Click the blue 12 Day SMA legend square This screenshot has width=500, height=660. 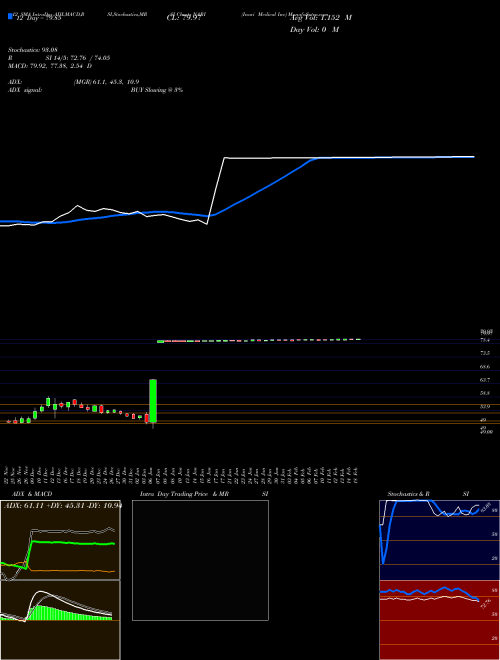(10, 16)
